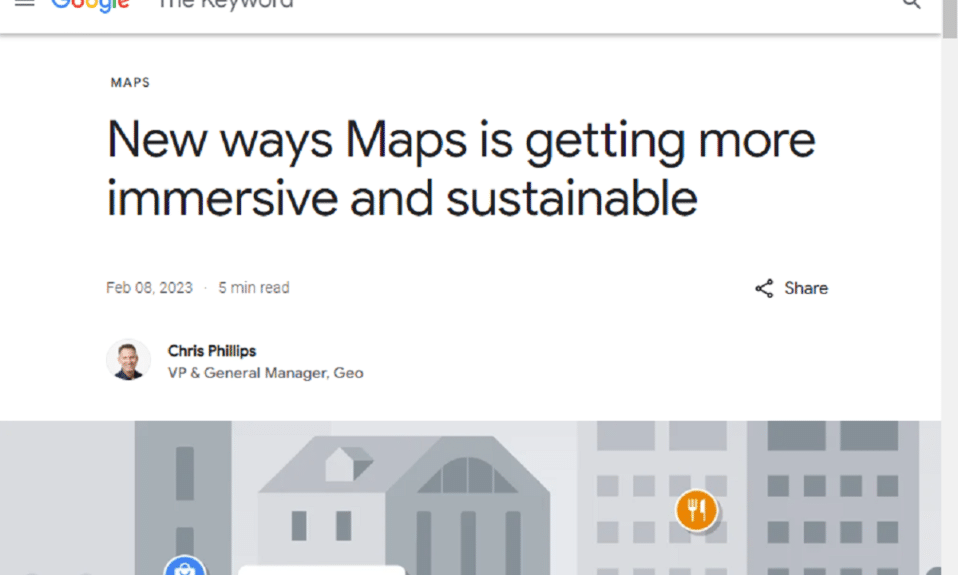The image size is (958, 575).
Task: Click the share icon
Action: click(x=764, y=288)
